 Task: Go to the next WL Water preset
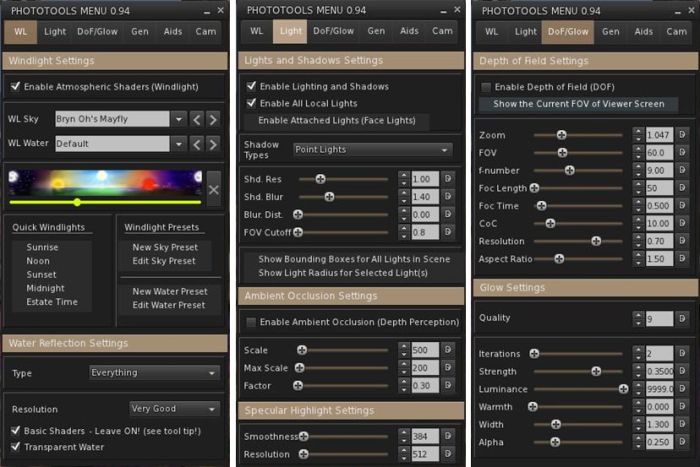click(x=214, y=143)
